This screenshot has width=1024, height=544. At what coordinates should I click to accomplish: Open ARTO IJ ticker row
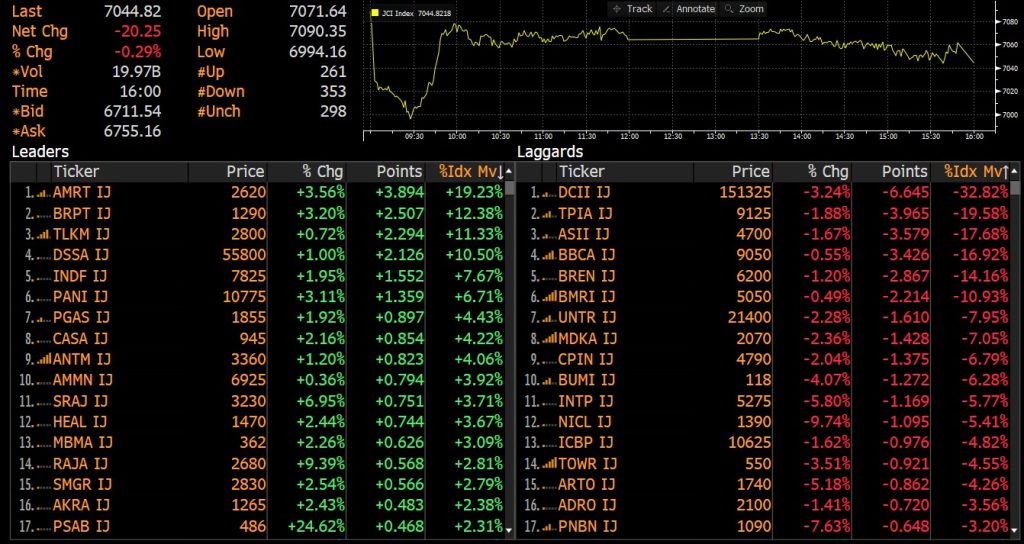point(587,485)
